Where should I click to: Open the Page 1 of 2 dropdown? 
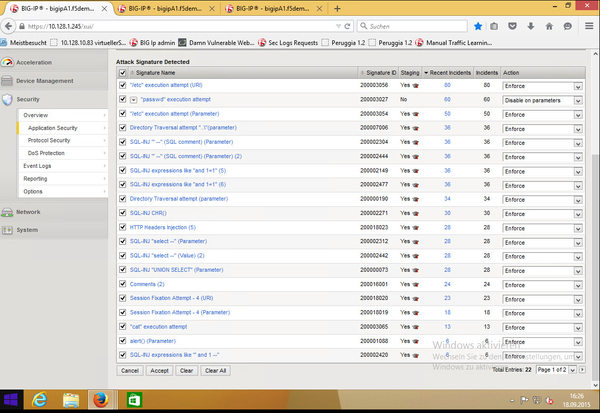click(x=556, y=370)
